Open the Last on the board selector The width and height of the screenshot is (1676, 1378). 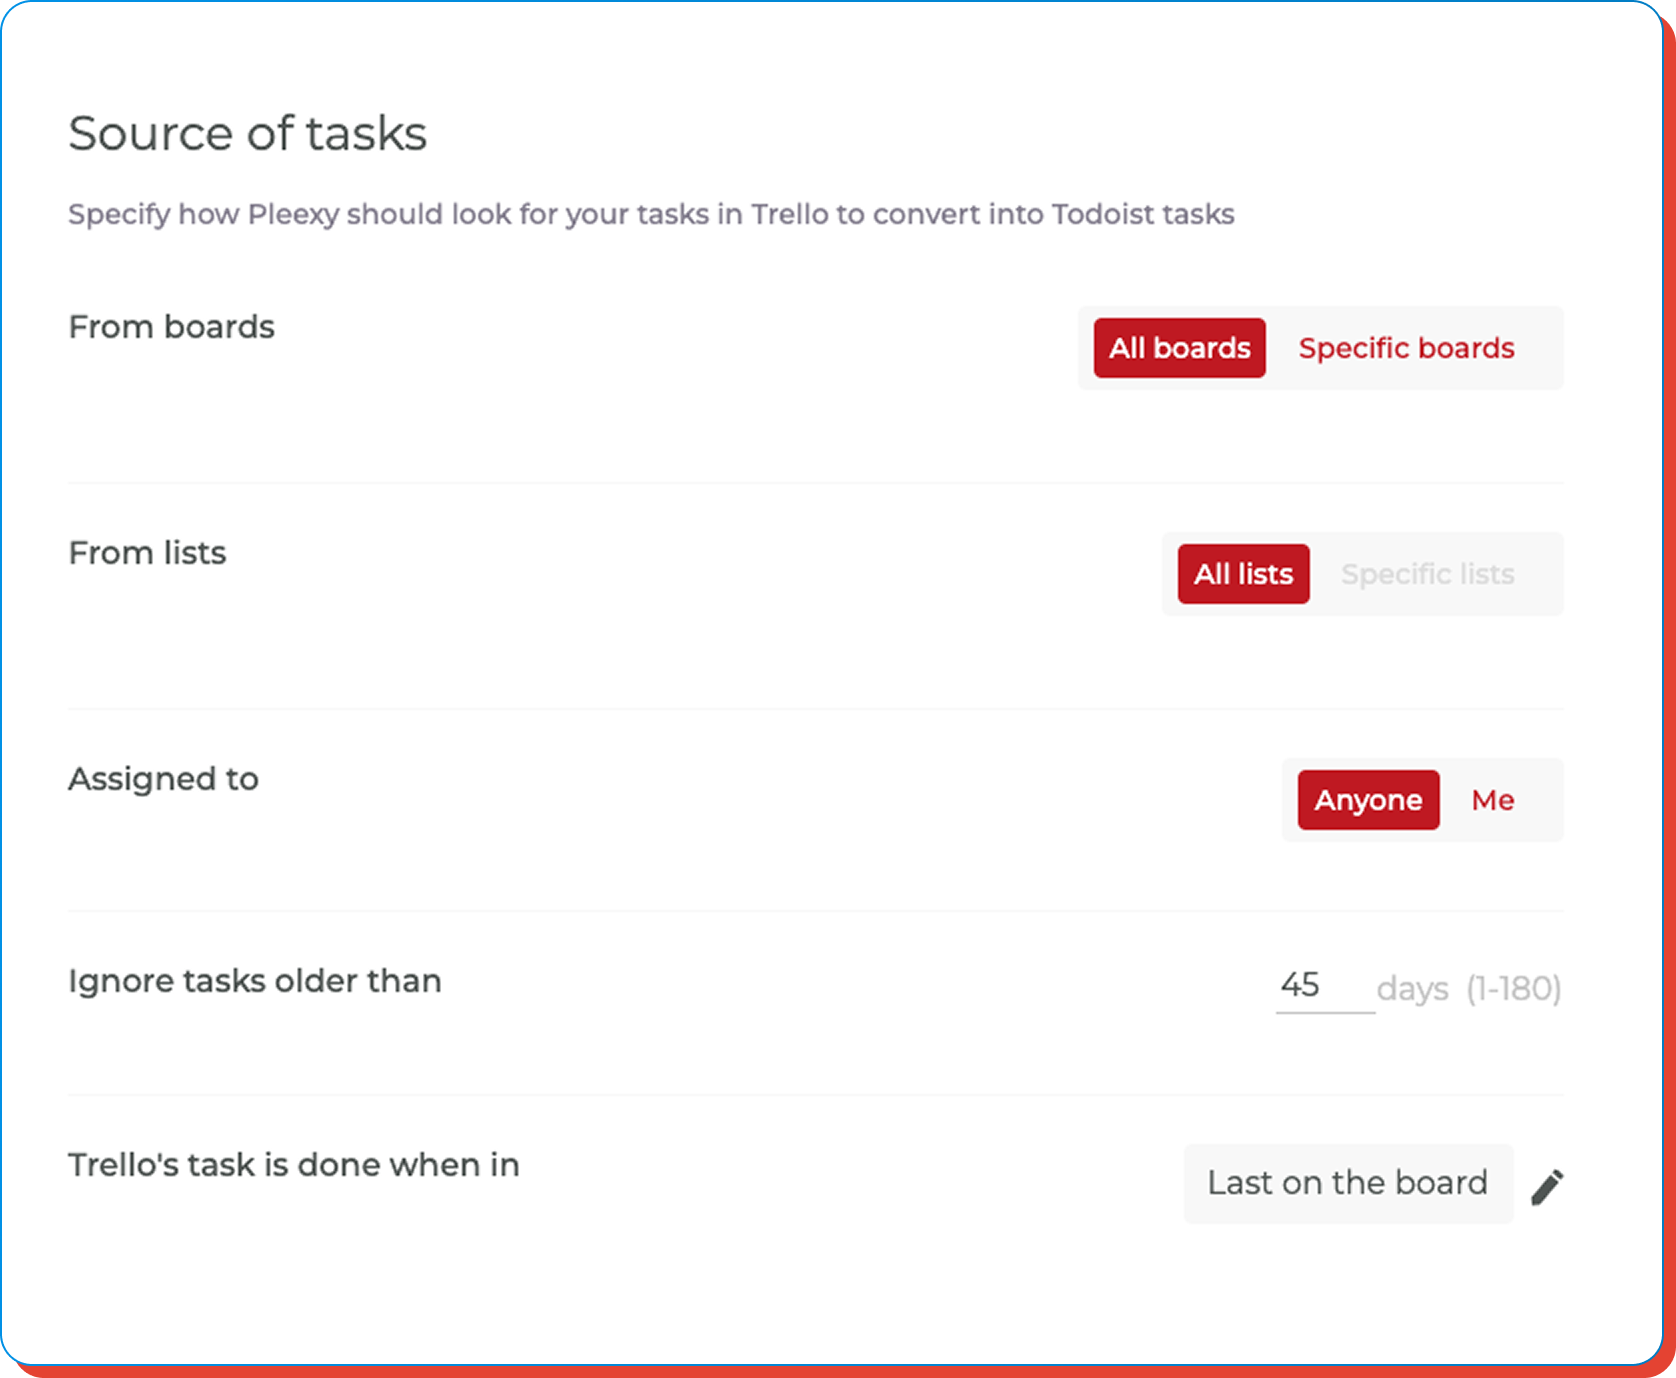[x=1348, y=1183]
